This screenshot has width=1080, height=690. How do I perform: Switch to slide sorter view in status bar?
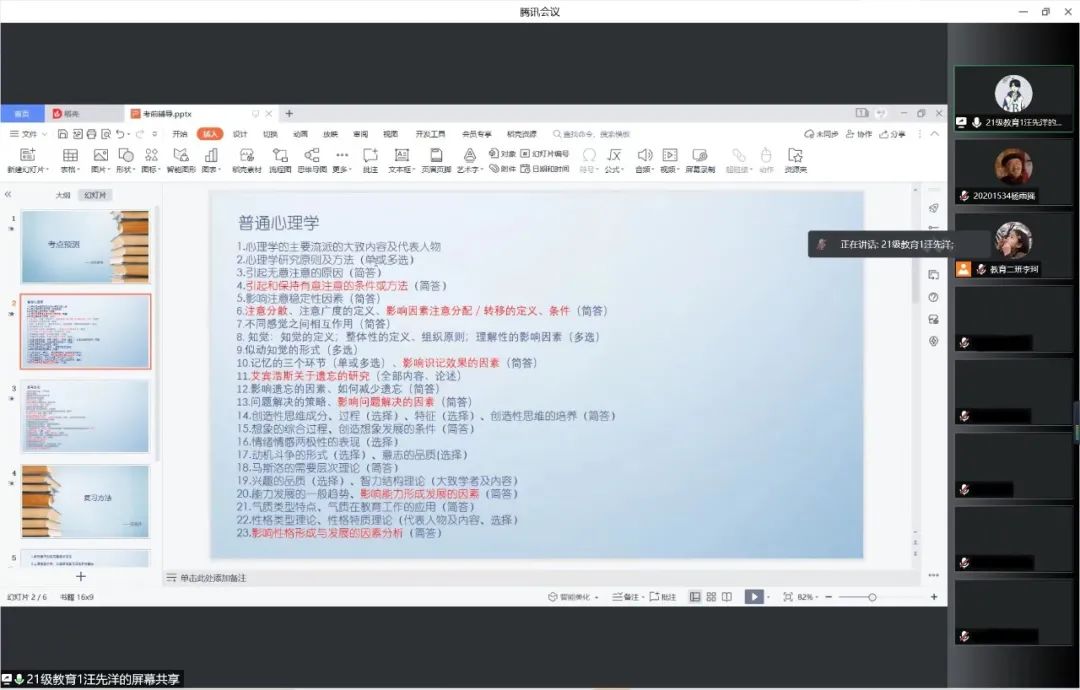click(711, 597)
